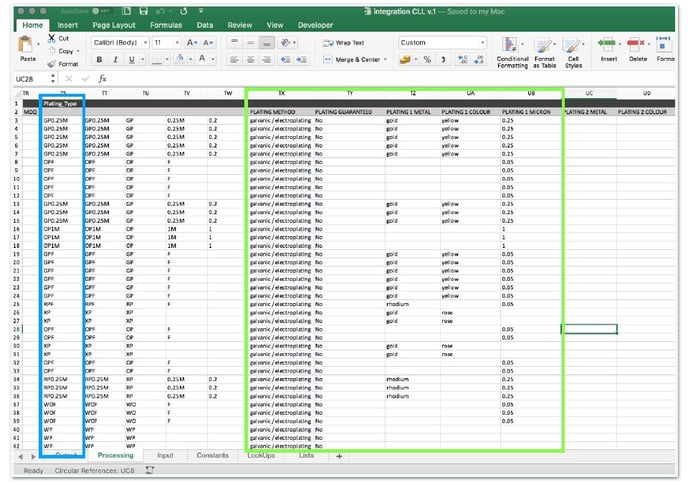Viewport: 688px width, 485px height.
Task: Open the Custom number format dropdown
Action: (x=483, y=43)
